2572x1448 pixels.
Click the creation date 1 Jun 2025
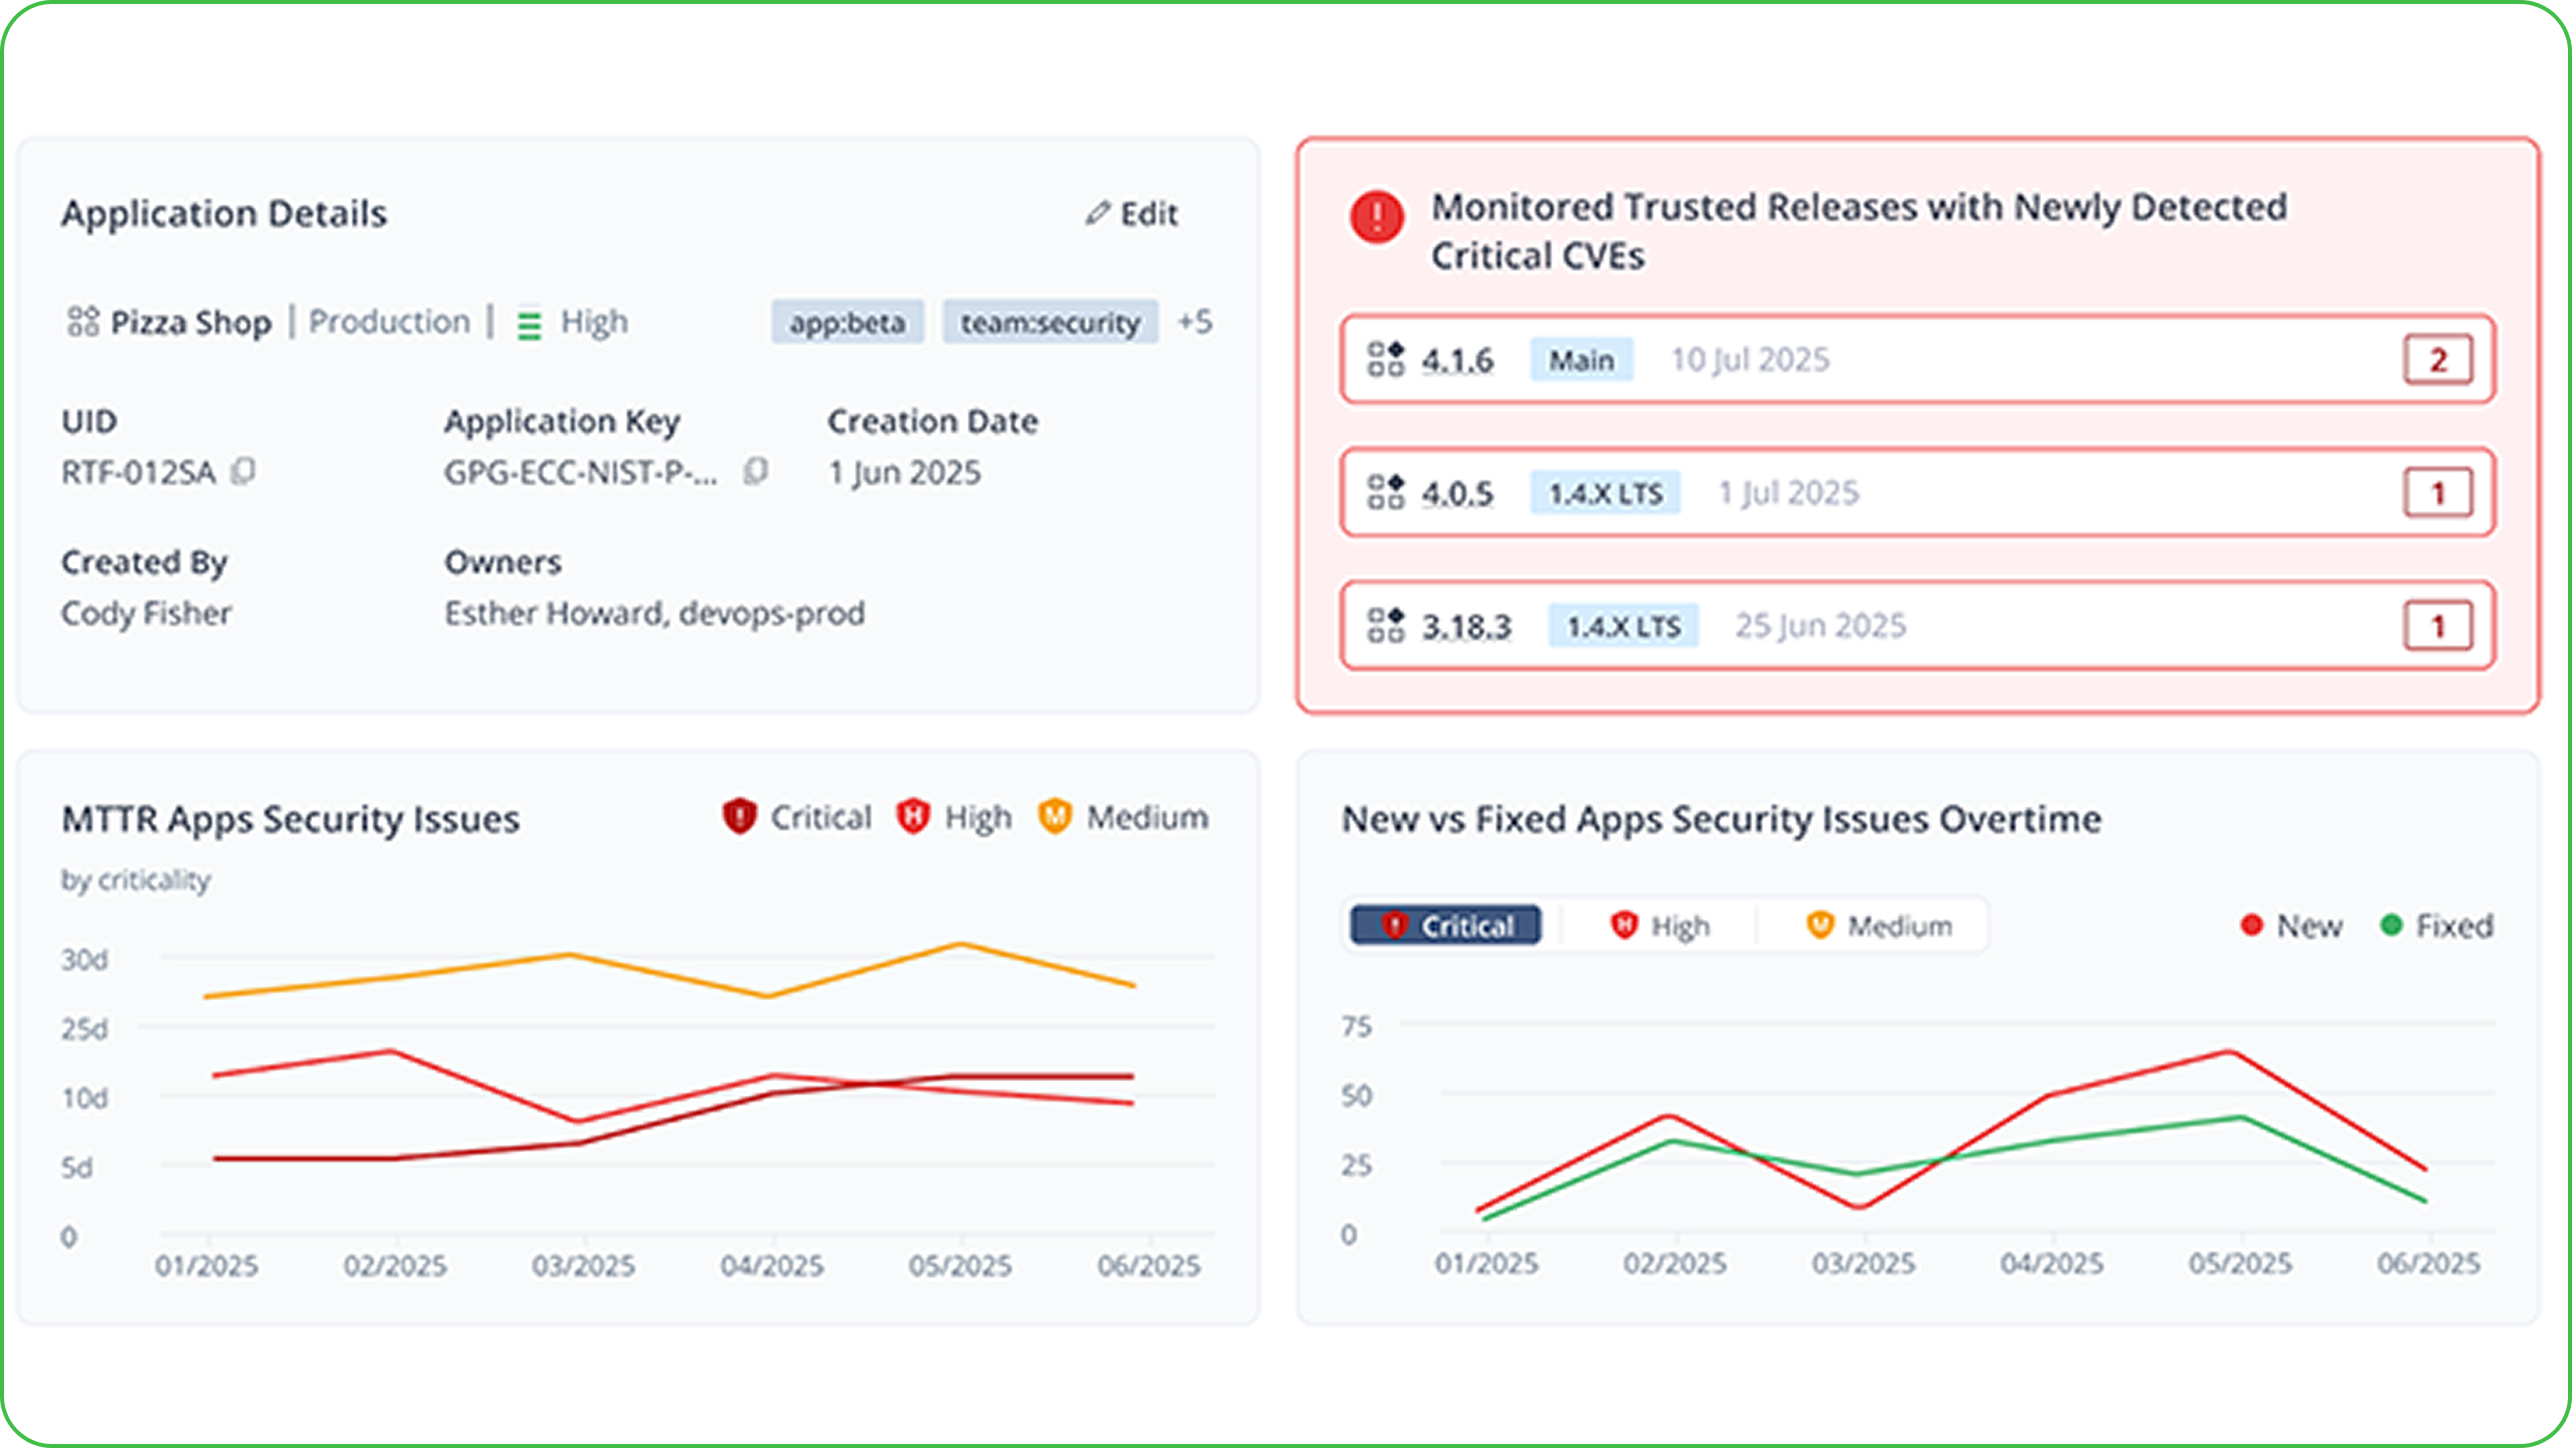click(x=905, y=472)
